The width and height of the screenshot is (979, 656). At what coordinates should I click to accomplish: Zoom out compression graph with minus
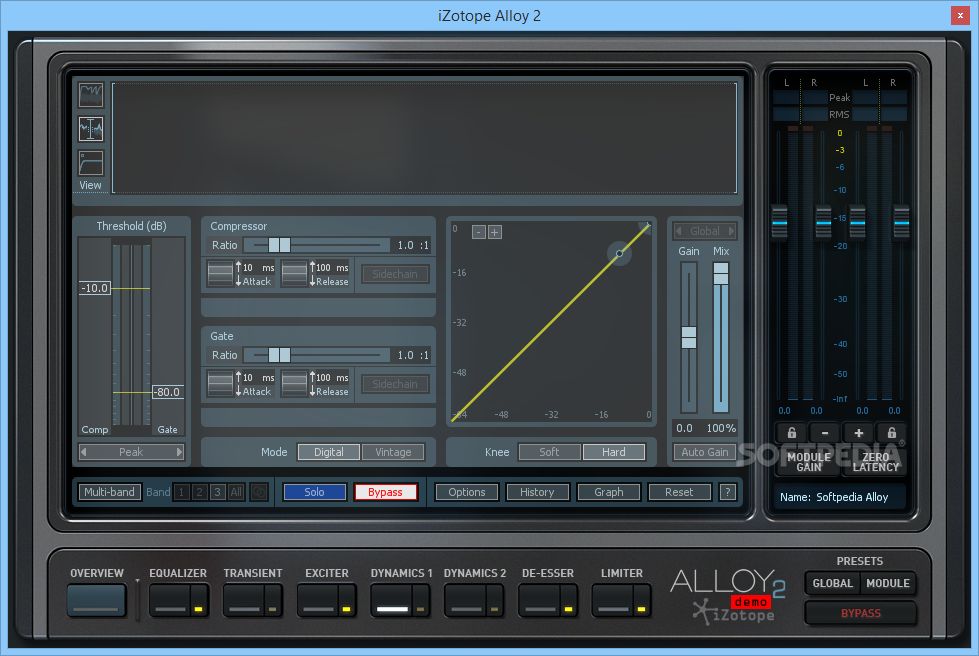click(x=479, y=232)
